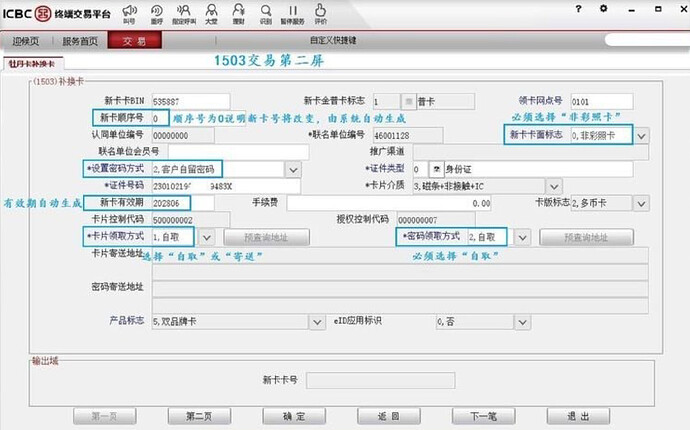Click the 产品标志 combo showing 双品牌卡
The image size is (690, 430).
click(230, 322)
